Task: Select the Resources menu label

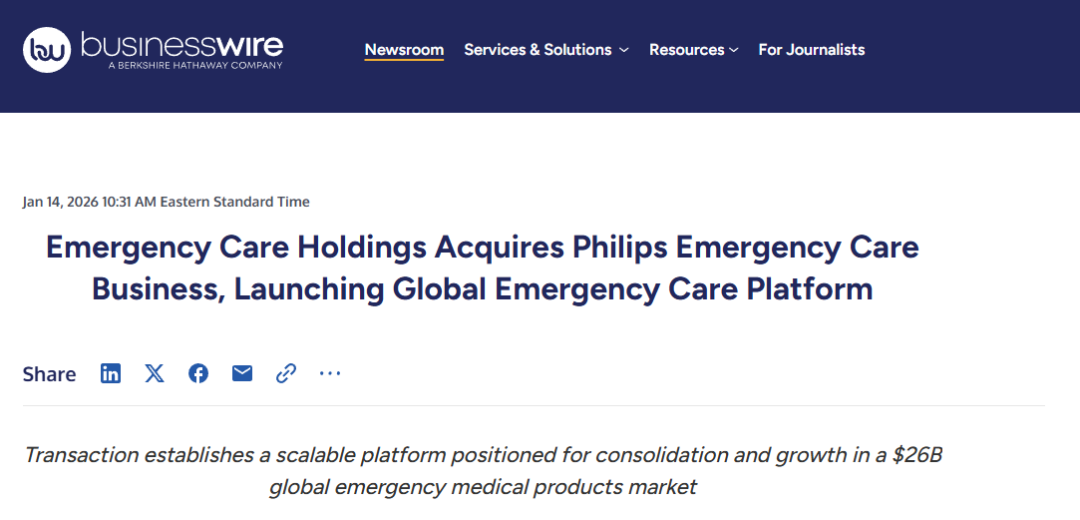Action: 686,49
